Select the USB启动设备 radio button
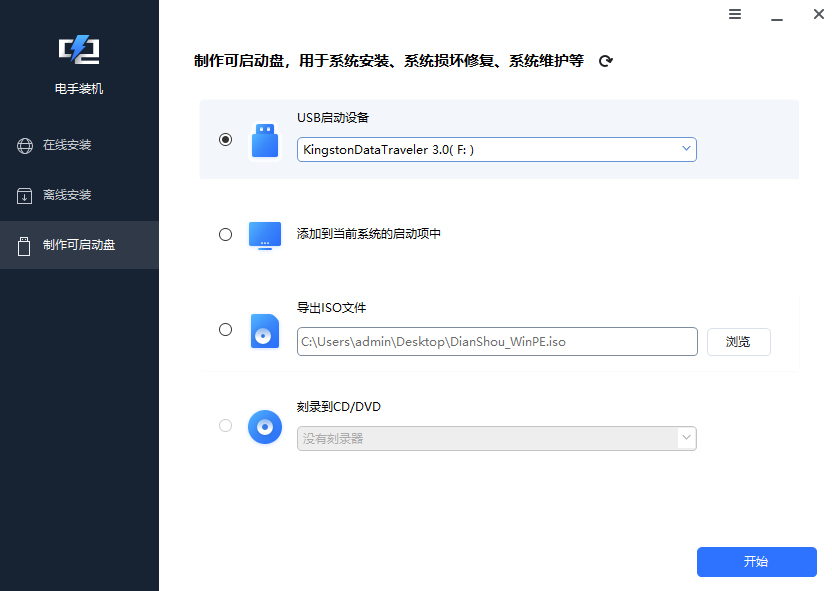 [x=225, y=140]
